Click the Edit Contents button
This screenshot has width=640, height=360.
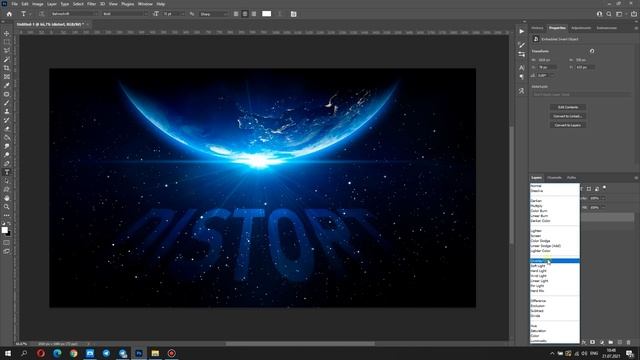(x=568, y=107)
